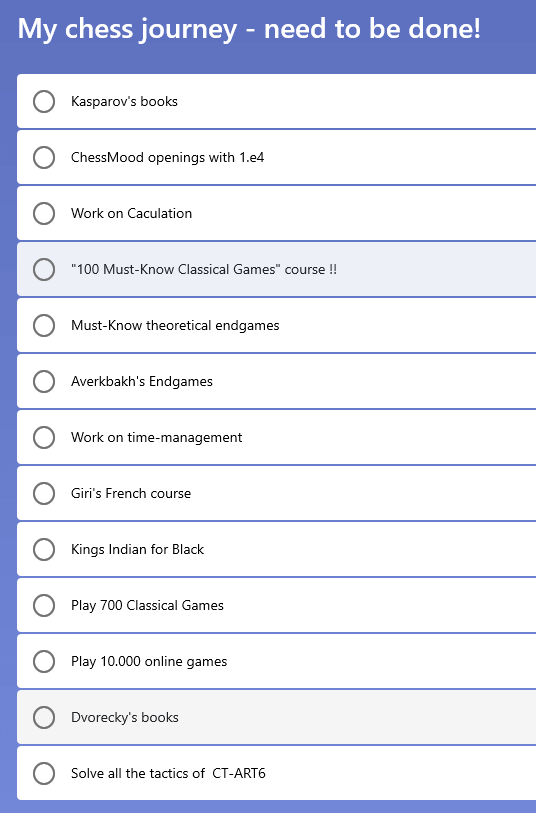
Task: Complete the ChessMood openings with 1.e4 task
Action: 44,158
